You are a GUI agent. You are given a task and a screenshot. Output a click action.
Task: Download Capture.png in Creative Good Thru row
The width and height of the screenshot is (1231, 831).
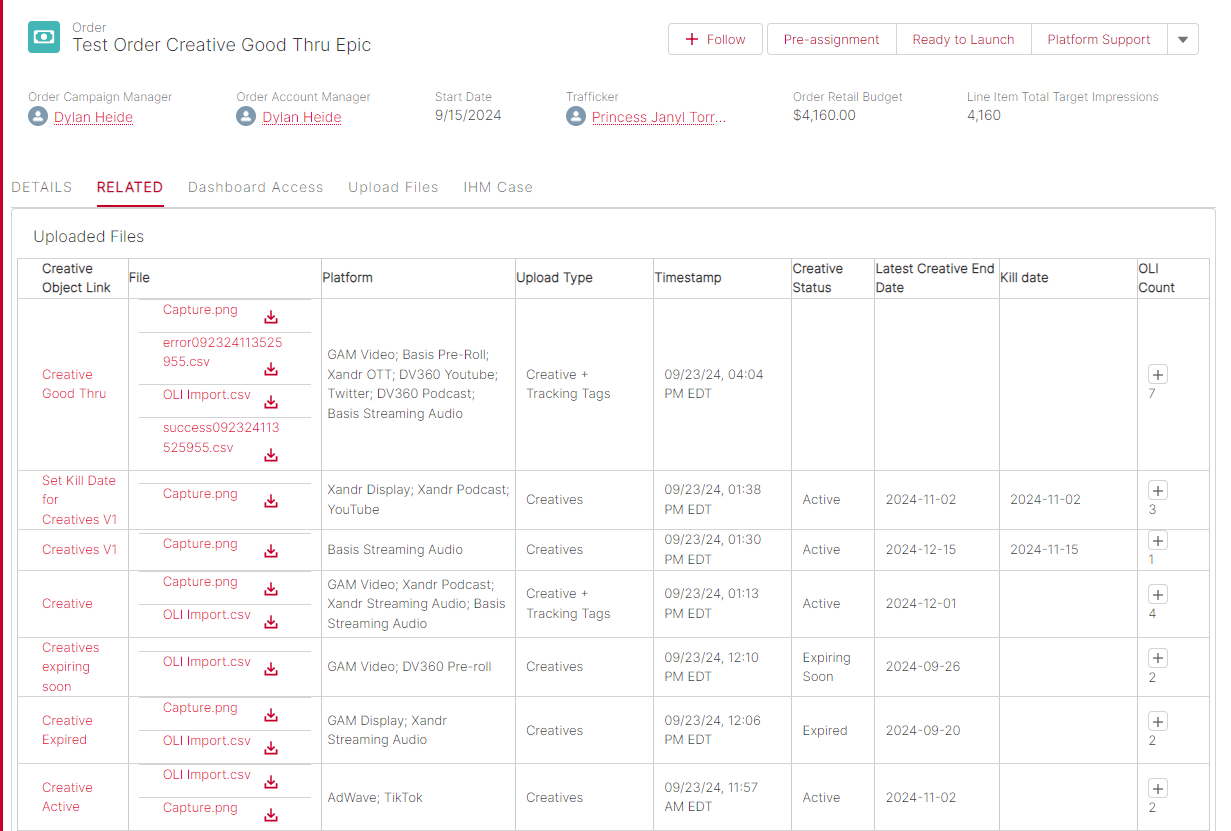tap(271, 317)
